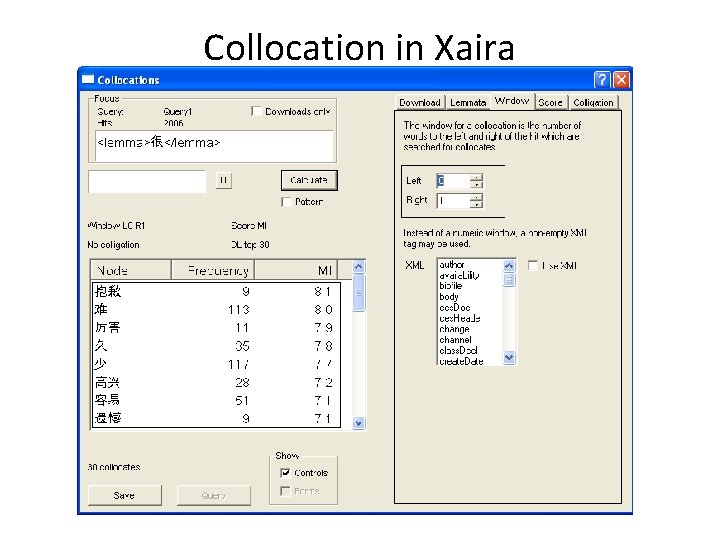This screenshot has height=540, width=720.
Task: Click collocate list scroll up arrow
Action: tap(359, 266)
